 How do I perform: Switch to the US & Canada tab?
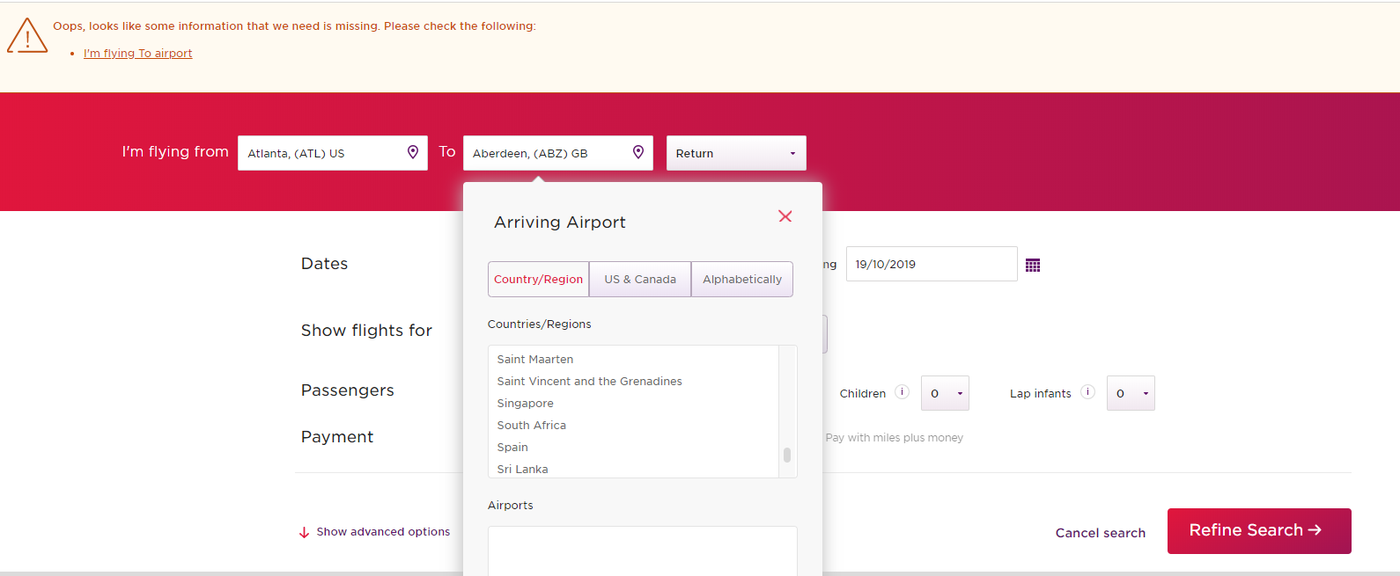[639, 279]
